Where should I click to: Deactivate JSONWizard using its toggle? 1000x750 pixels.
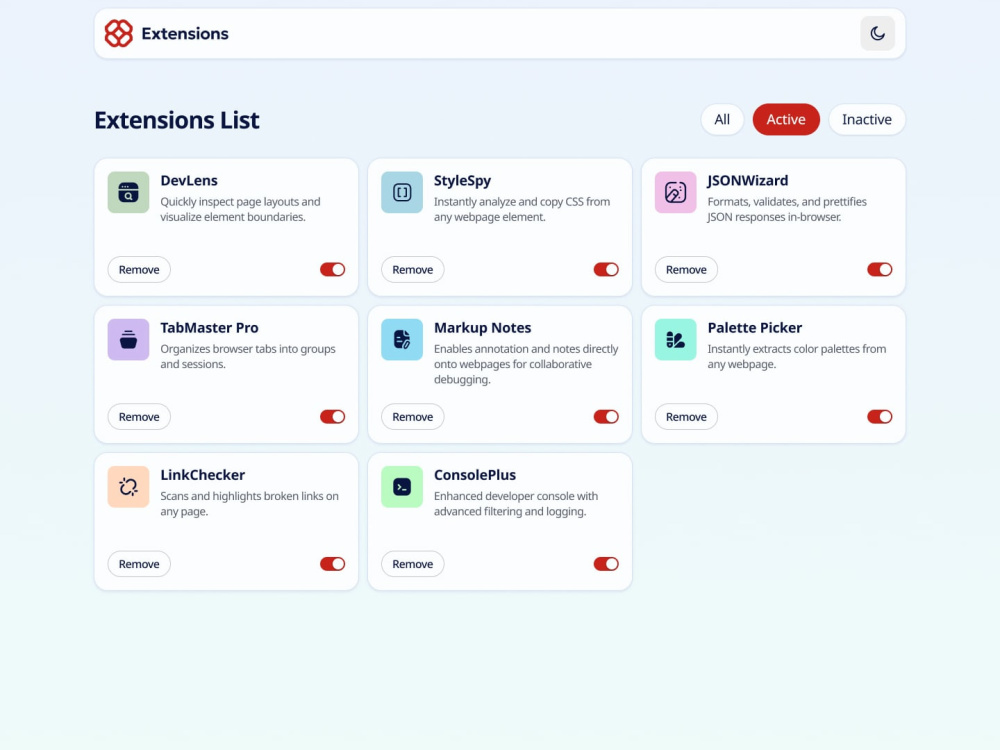(x=879, y=269)
